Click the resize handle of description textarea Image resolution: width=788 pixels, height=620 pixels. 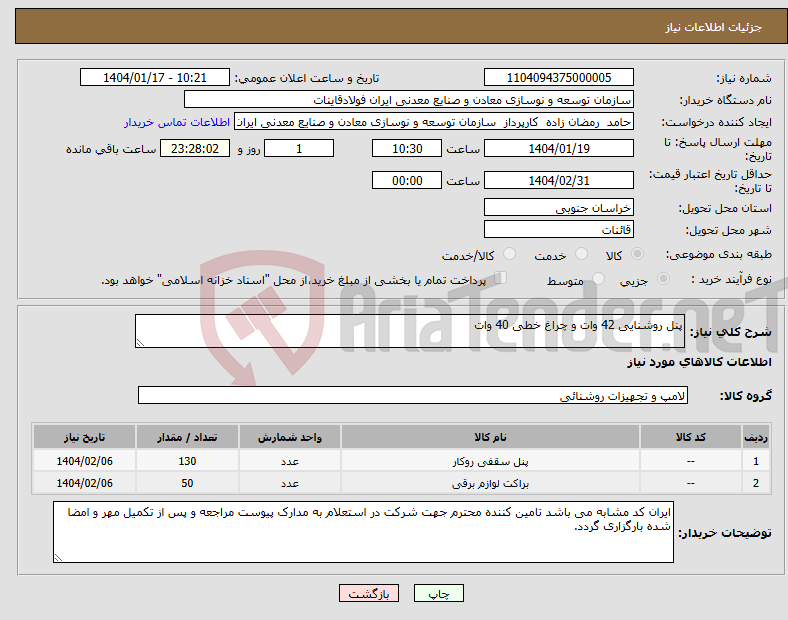coord(140,343)
